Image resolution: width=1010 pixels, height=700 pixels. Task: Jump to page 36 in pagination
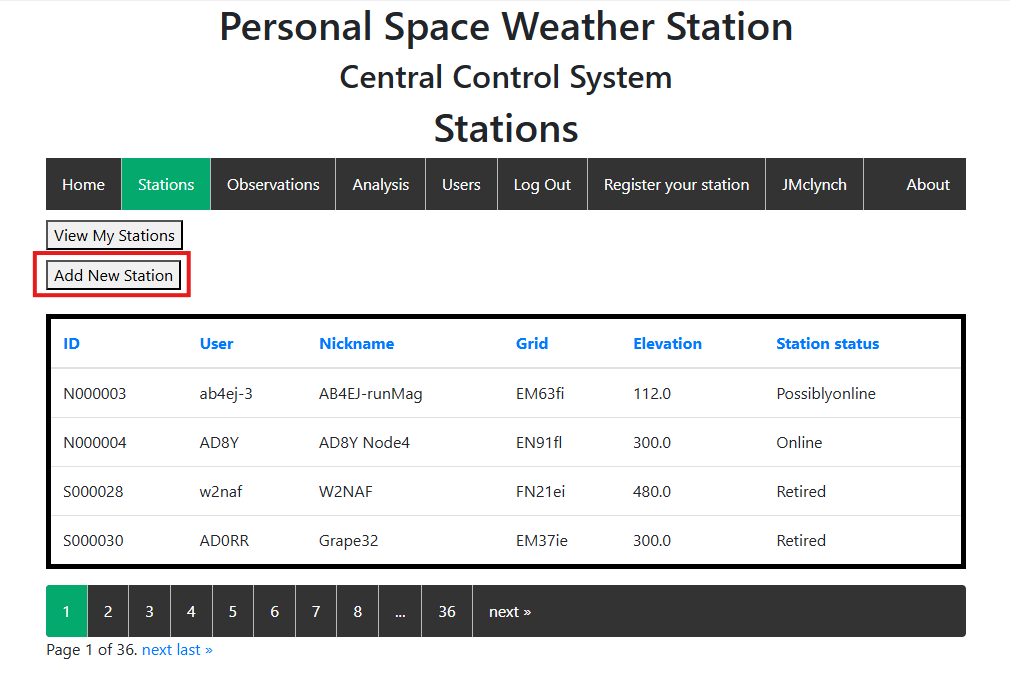tap(446, 611)
